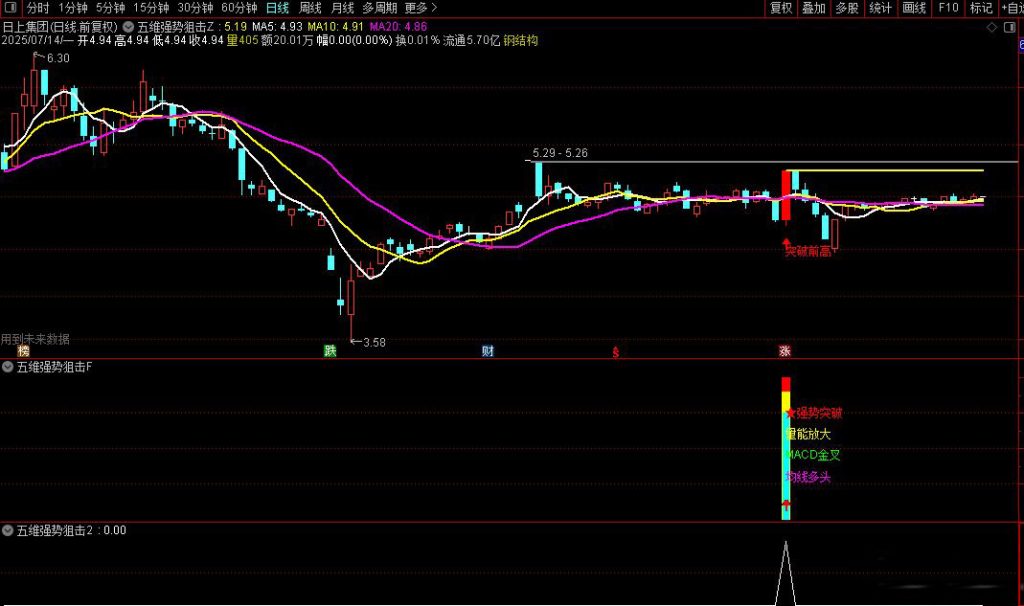The height and width of the screenshot is (606, 1024).
Task: Click the 复权 button
Action: pos(781,8)
